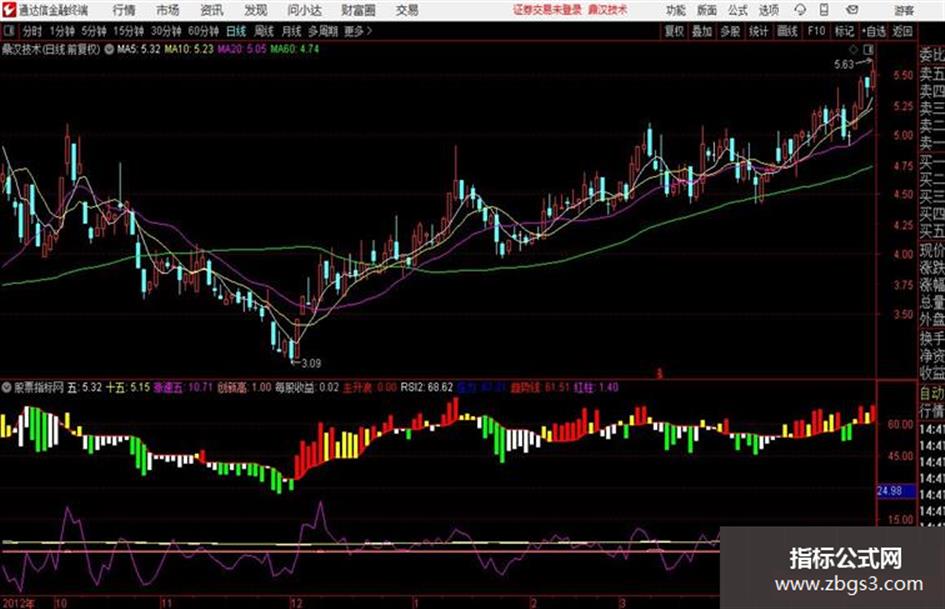Click the 5.63 high price marker
The width and height of the screenshot is (945, 609).
tap(844, 64)
